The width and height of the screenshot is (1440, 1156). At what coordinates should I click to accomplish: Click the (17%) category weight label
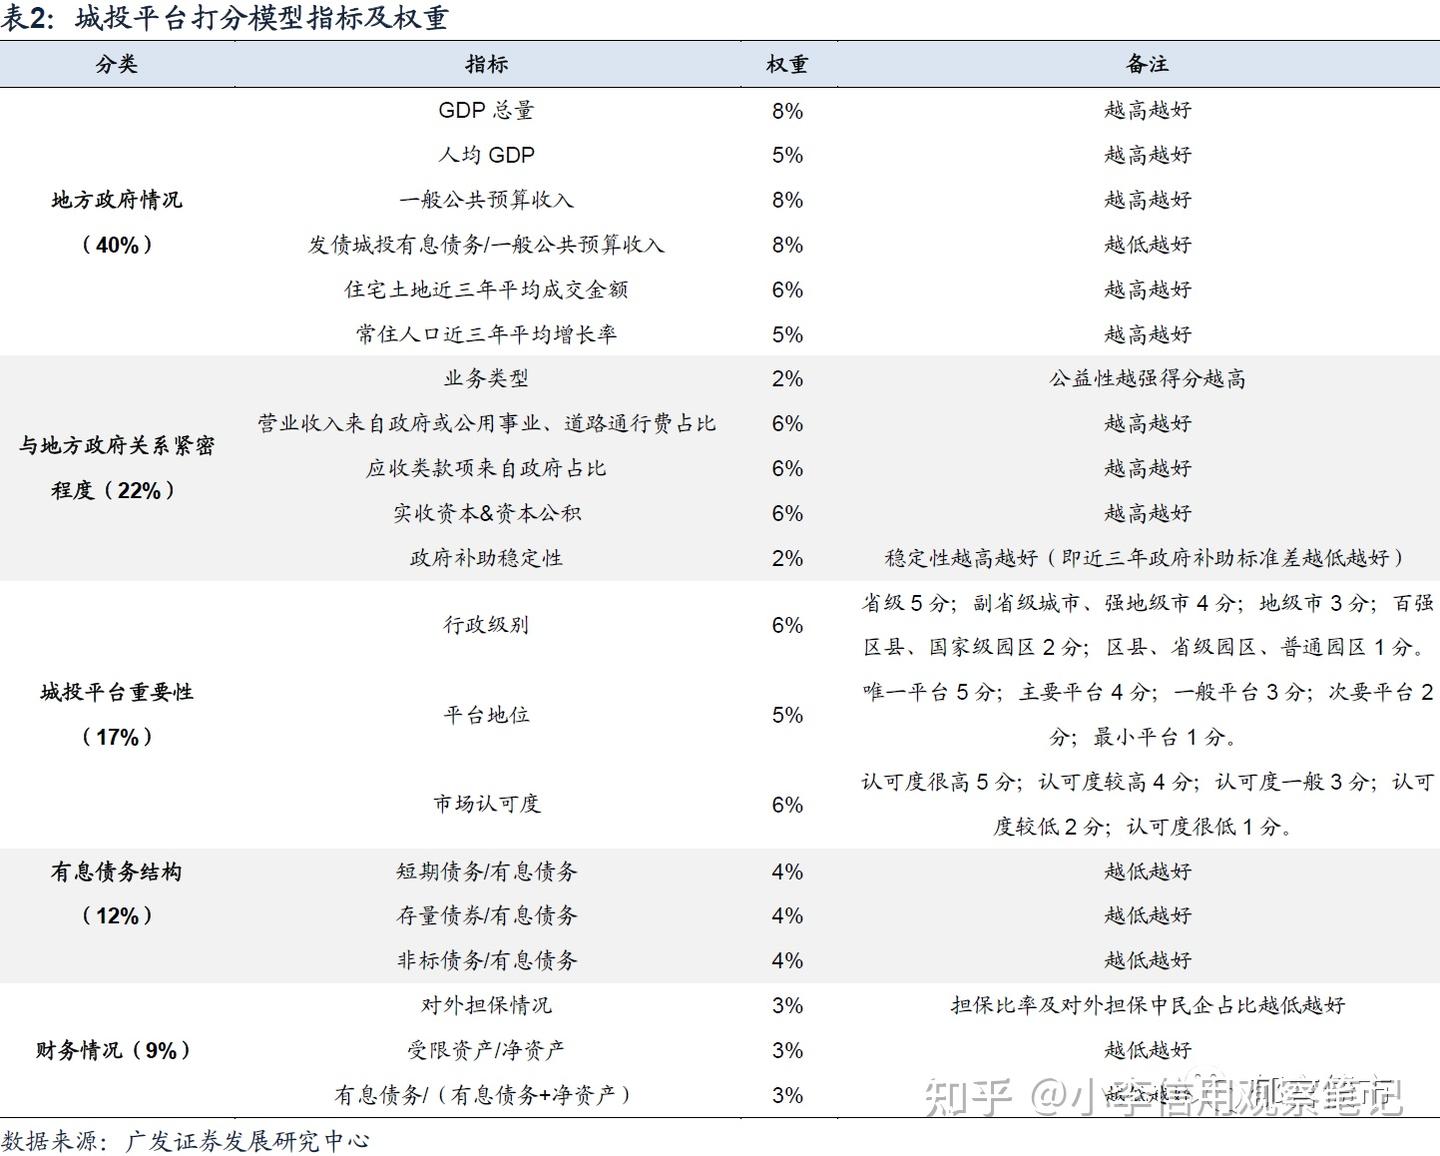tap(117, 737)
